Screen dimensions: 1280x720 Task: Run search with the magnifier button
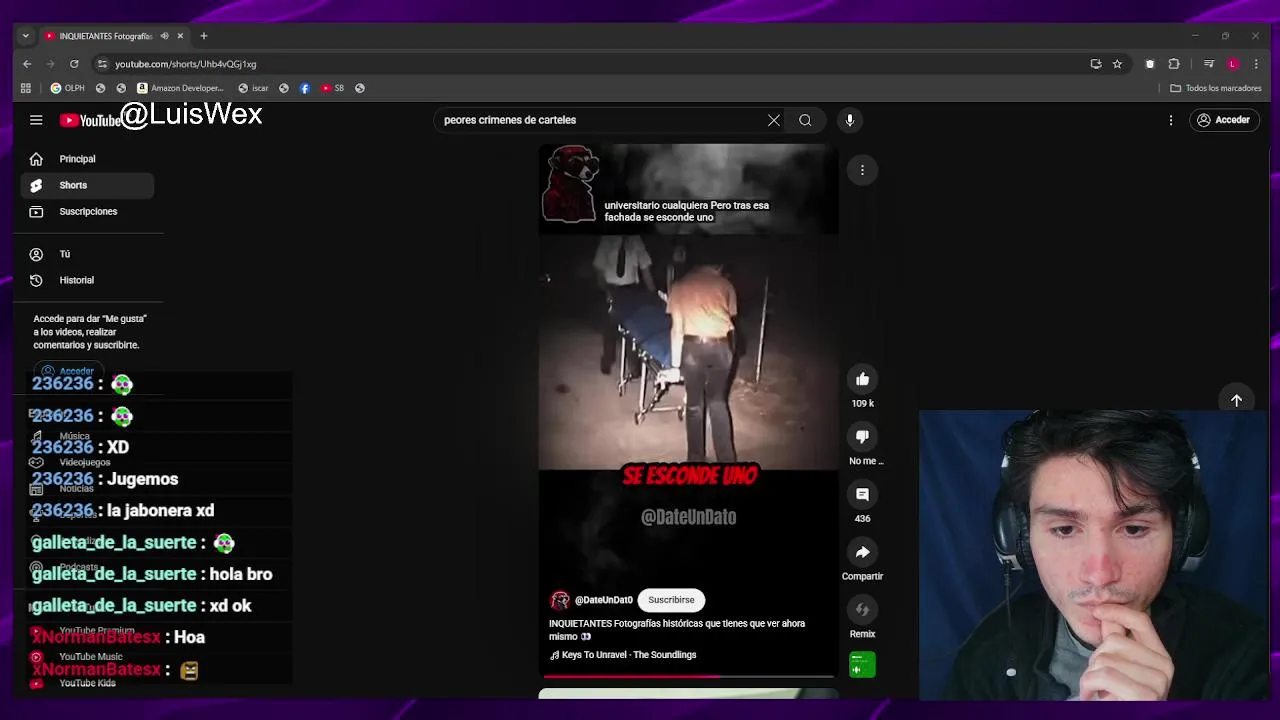tap(805, 120)
